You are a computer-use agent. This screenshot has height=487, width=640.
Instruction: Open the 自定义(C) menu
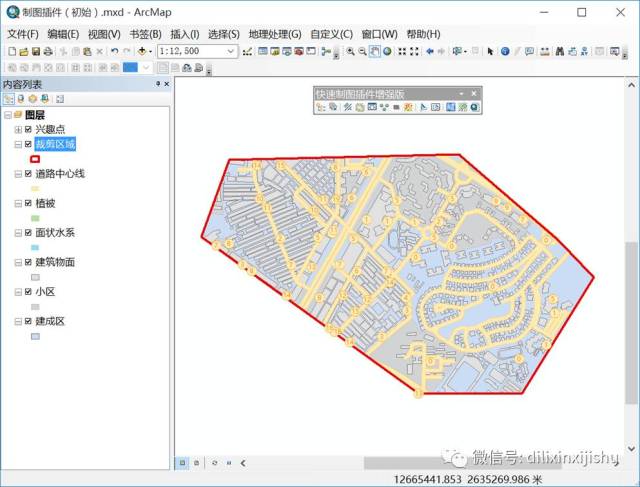[331, 34]
